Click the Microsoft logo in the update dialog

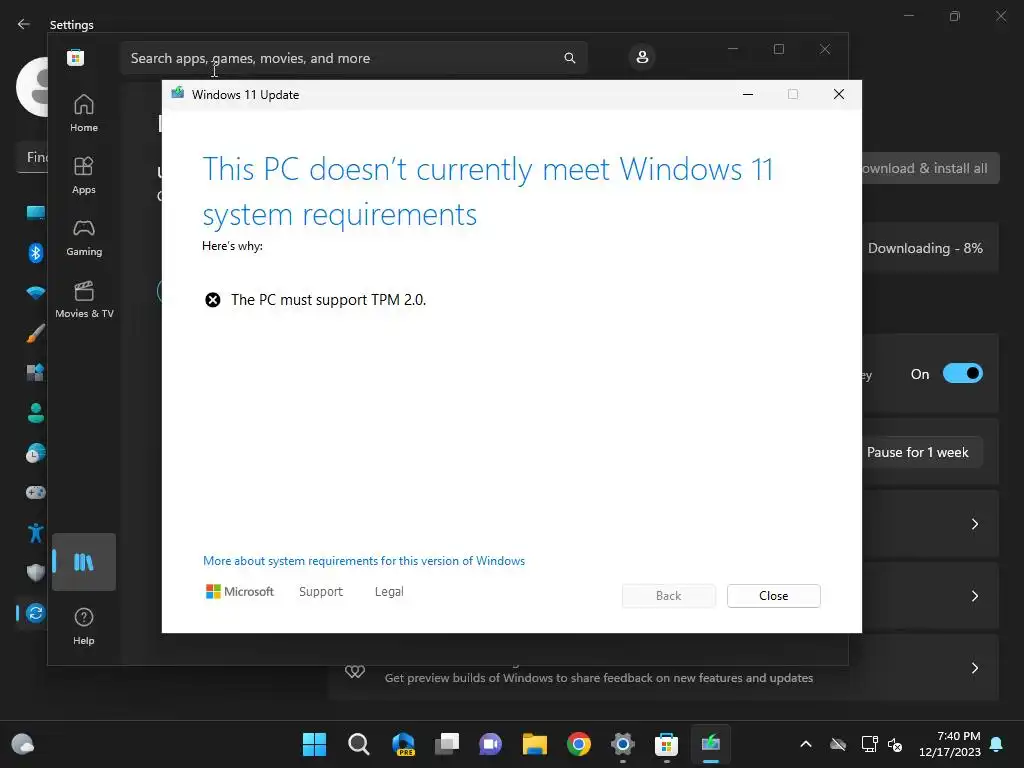pyautogui.click(x=240, y=592)
